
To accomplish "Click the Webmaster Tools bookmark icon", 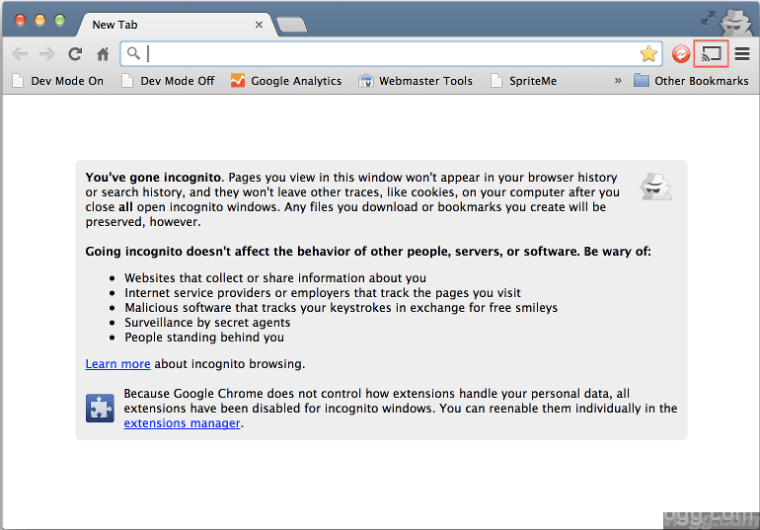I will [x=365, y=81].
